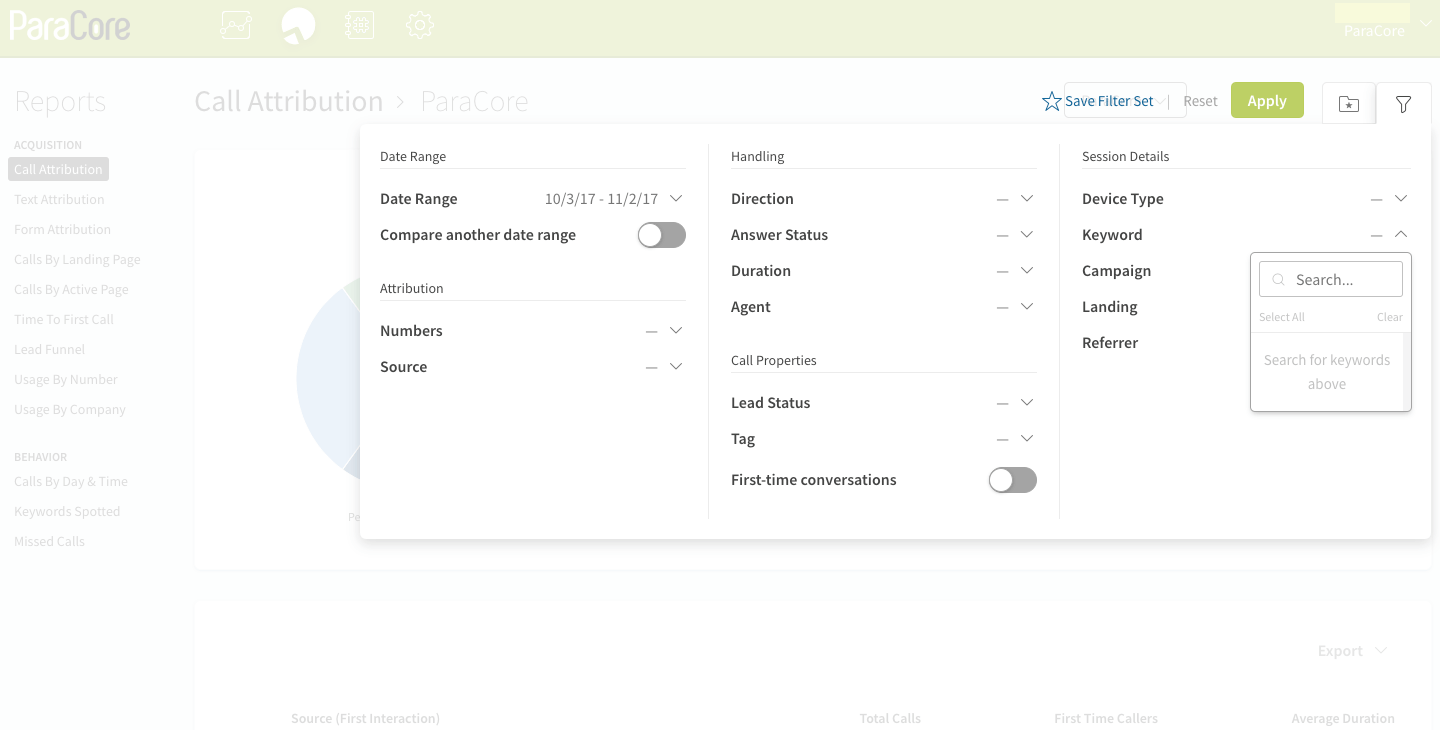Expand the Tag filter chevron

[x=1027, y=439]
